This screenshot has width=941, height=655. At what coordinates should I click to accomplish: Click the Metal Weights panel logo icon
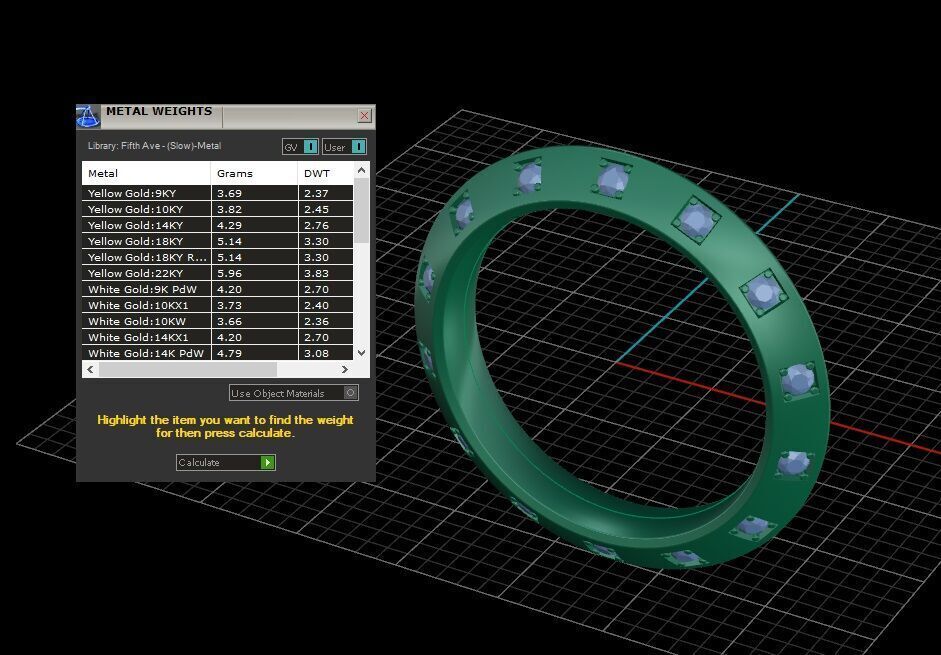tap(88, 116)
